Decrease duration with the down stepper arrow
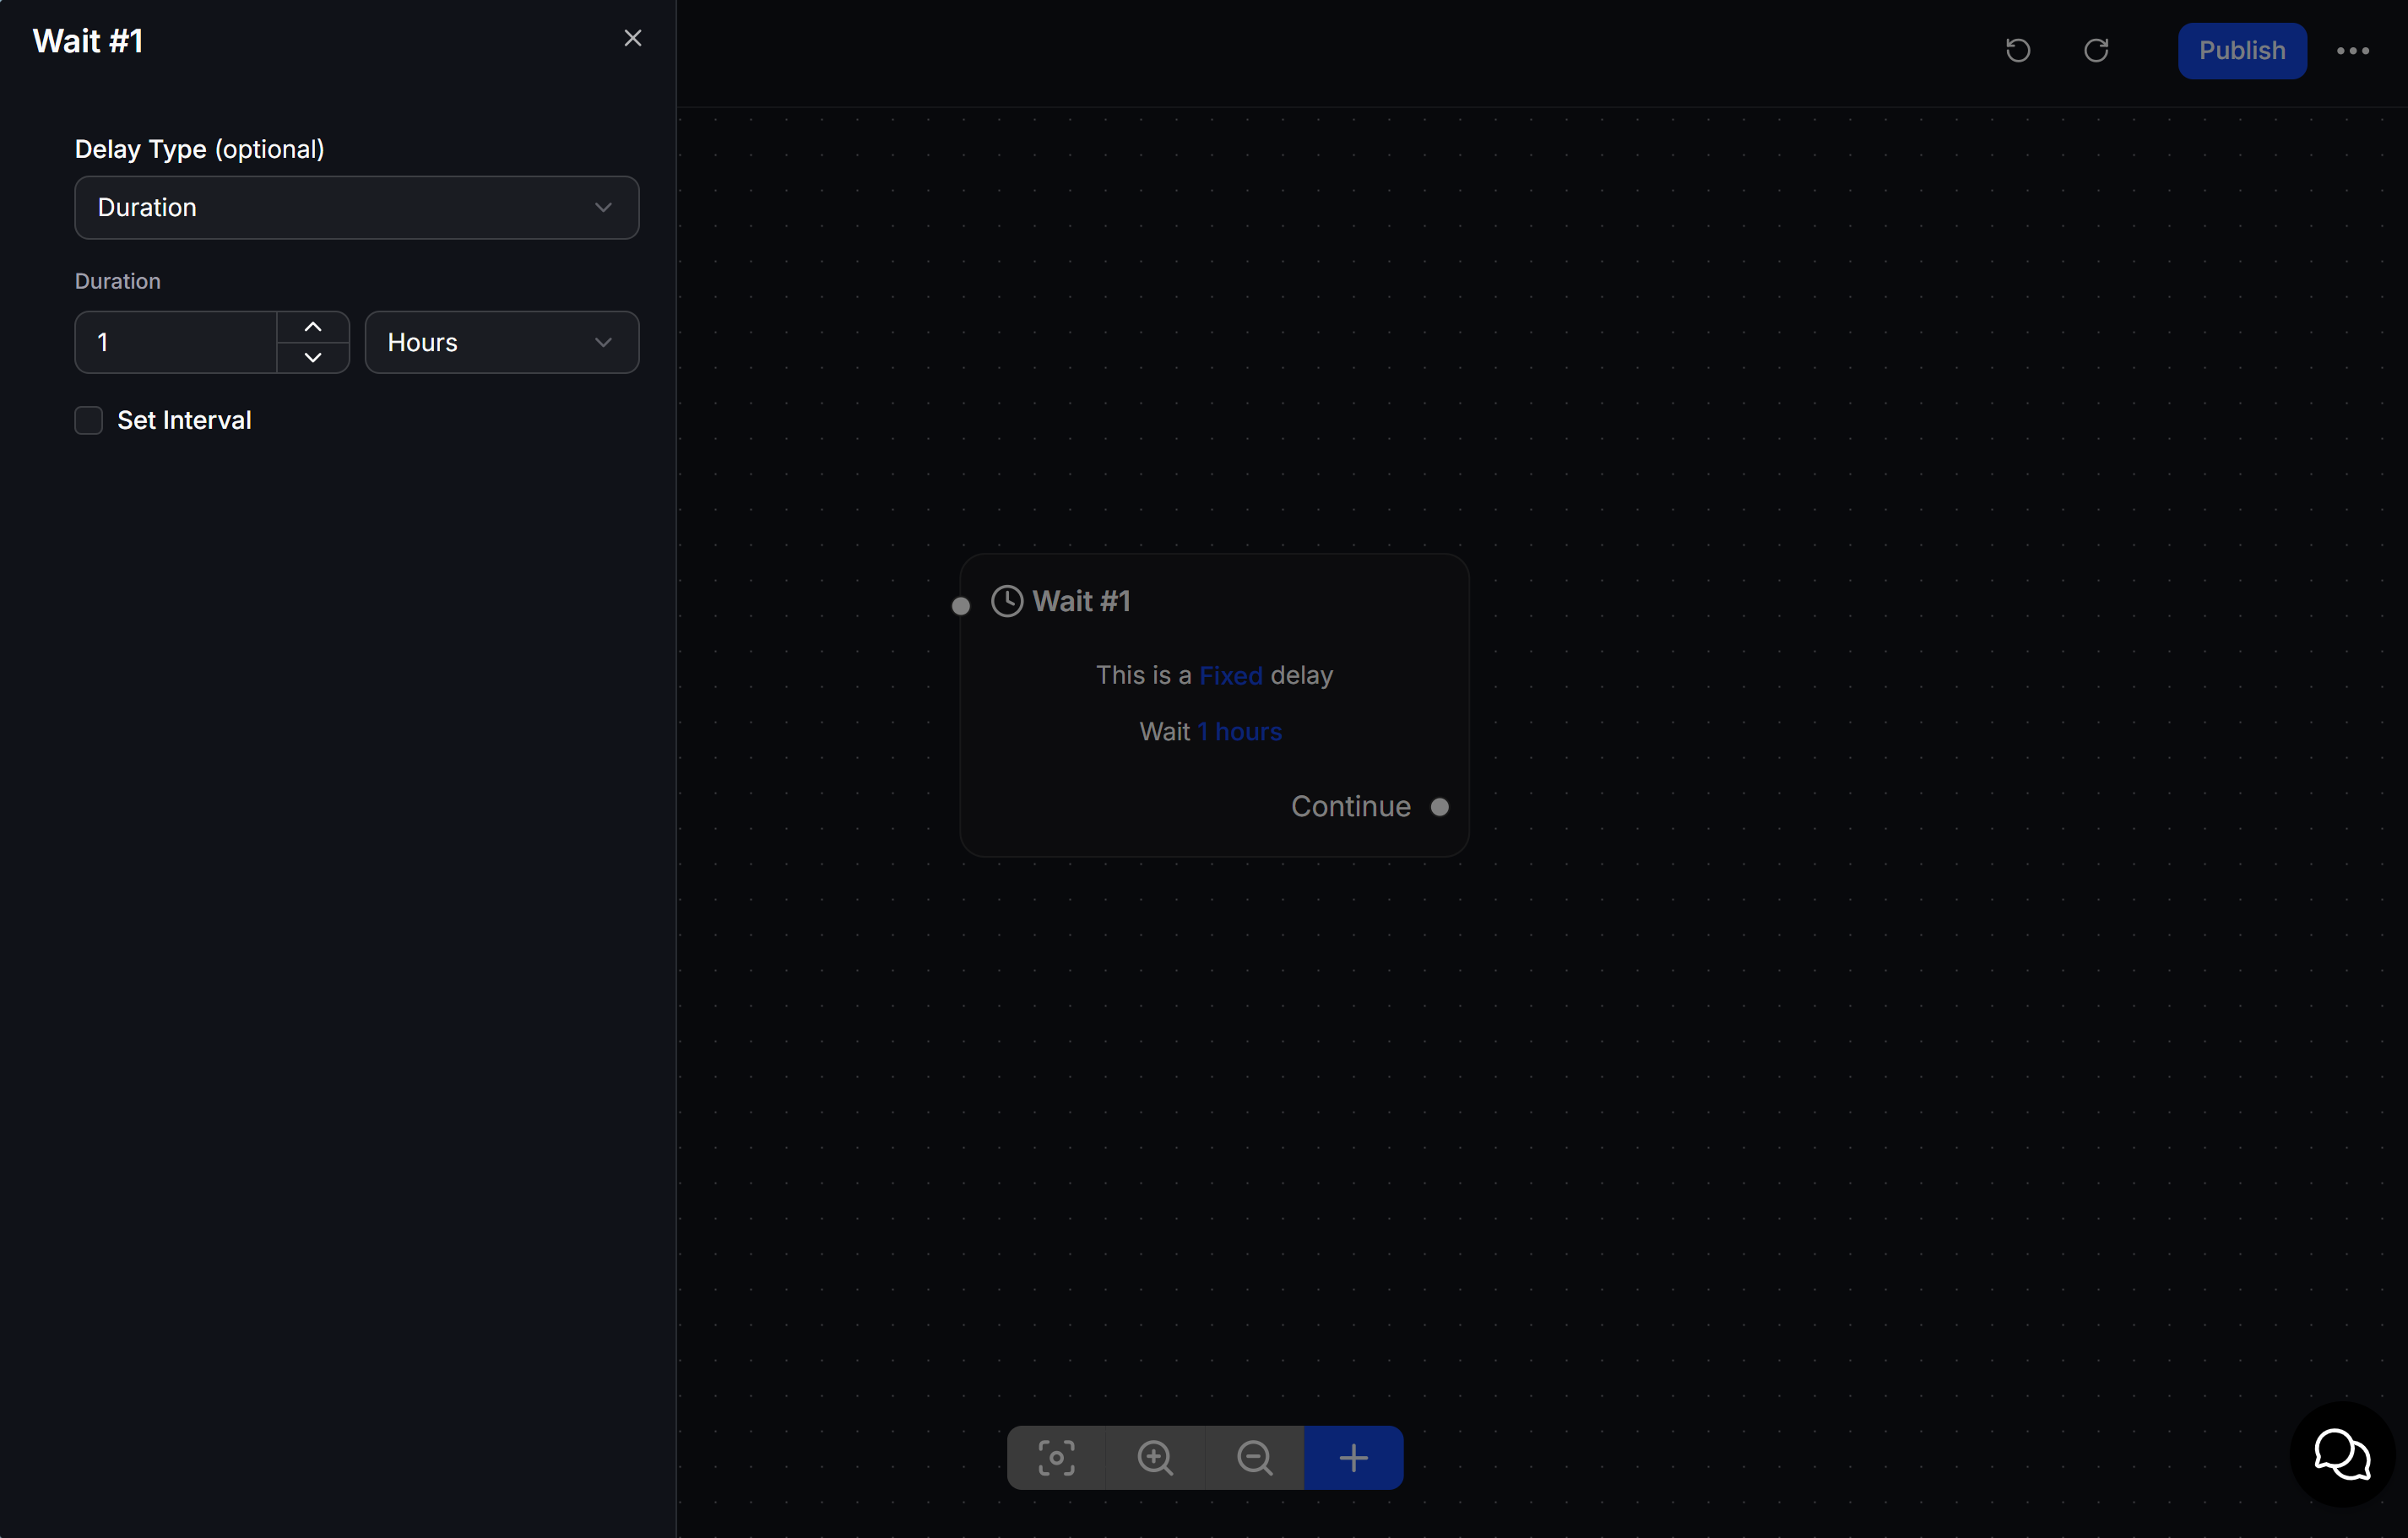 313,357
